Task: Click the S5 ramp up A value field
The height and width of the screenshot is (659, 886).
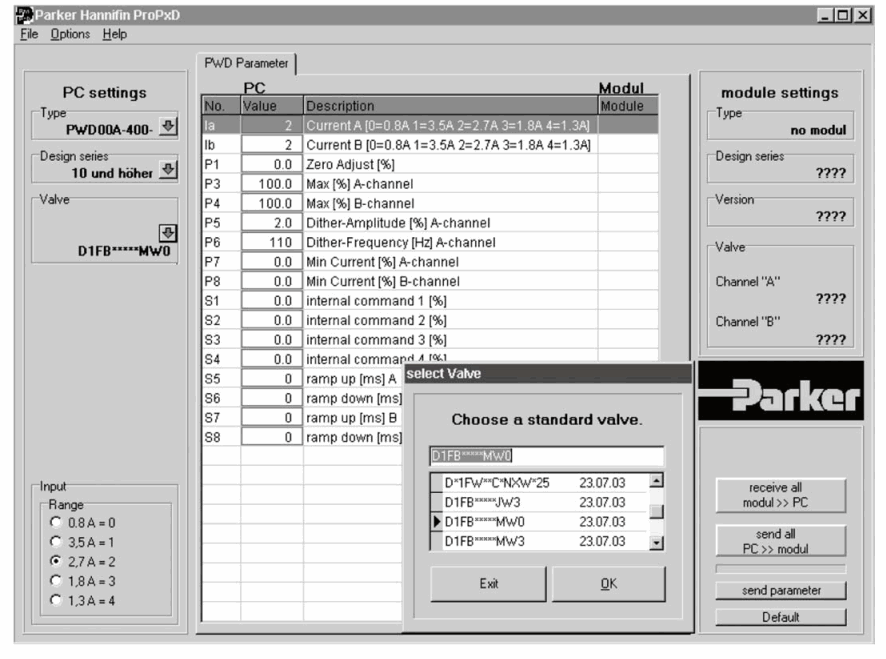Action: pos(271,379)
